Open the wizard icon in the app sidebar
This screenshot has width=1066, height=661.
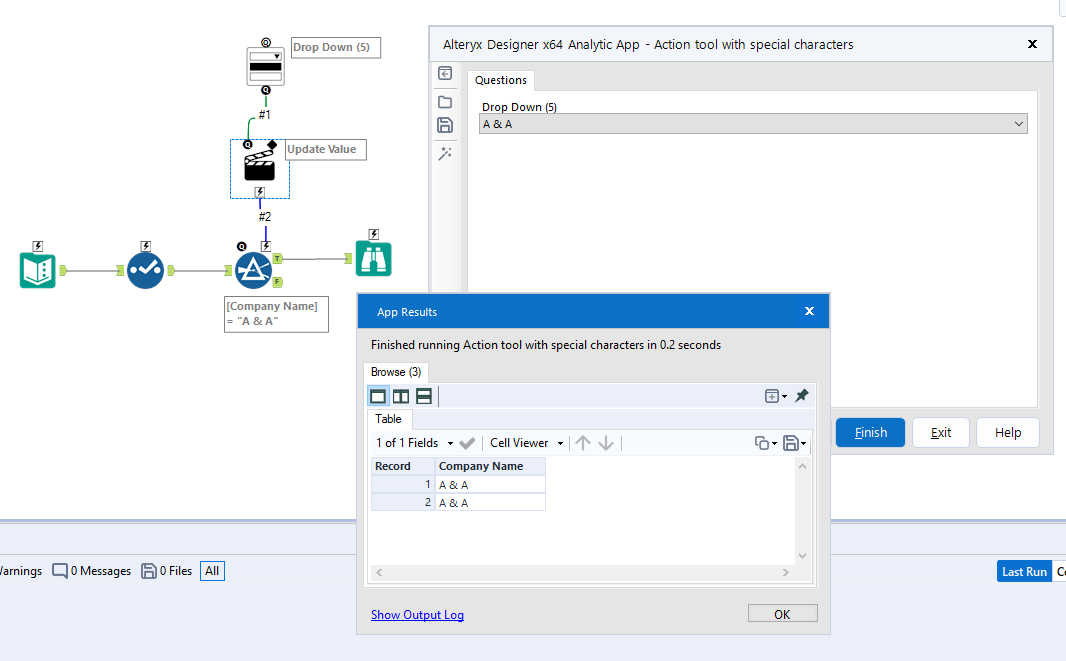click(x=445, y=153)
